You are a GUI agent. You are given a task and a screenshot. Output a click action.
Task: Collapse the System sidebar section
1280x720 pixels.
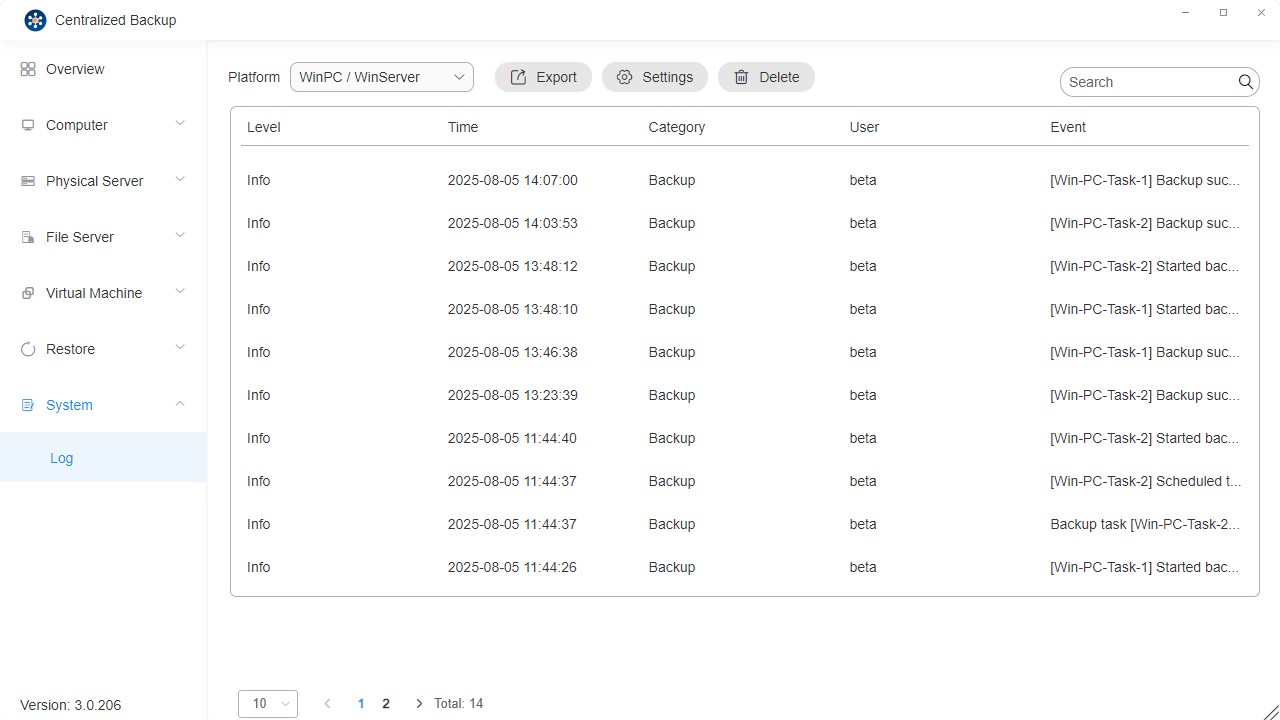[179, 404]
